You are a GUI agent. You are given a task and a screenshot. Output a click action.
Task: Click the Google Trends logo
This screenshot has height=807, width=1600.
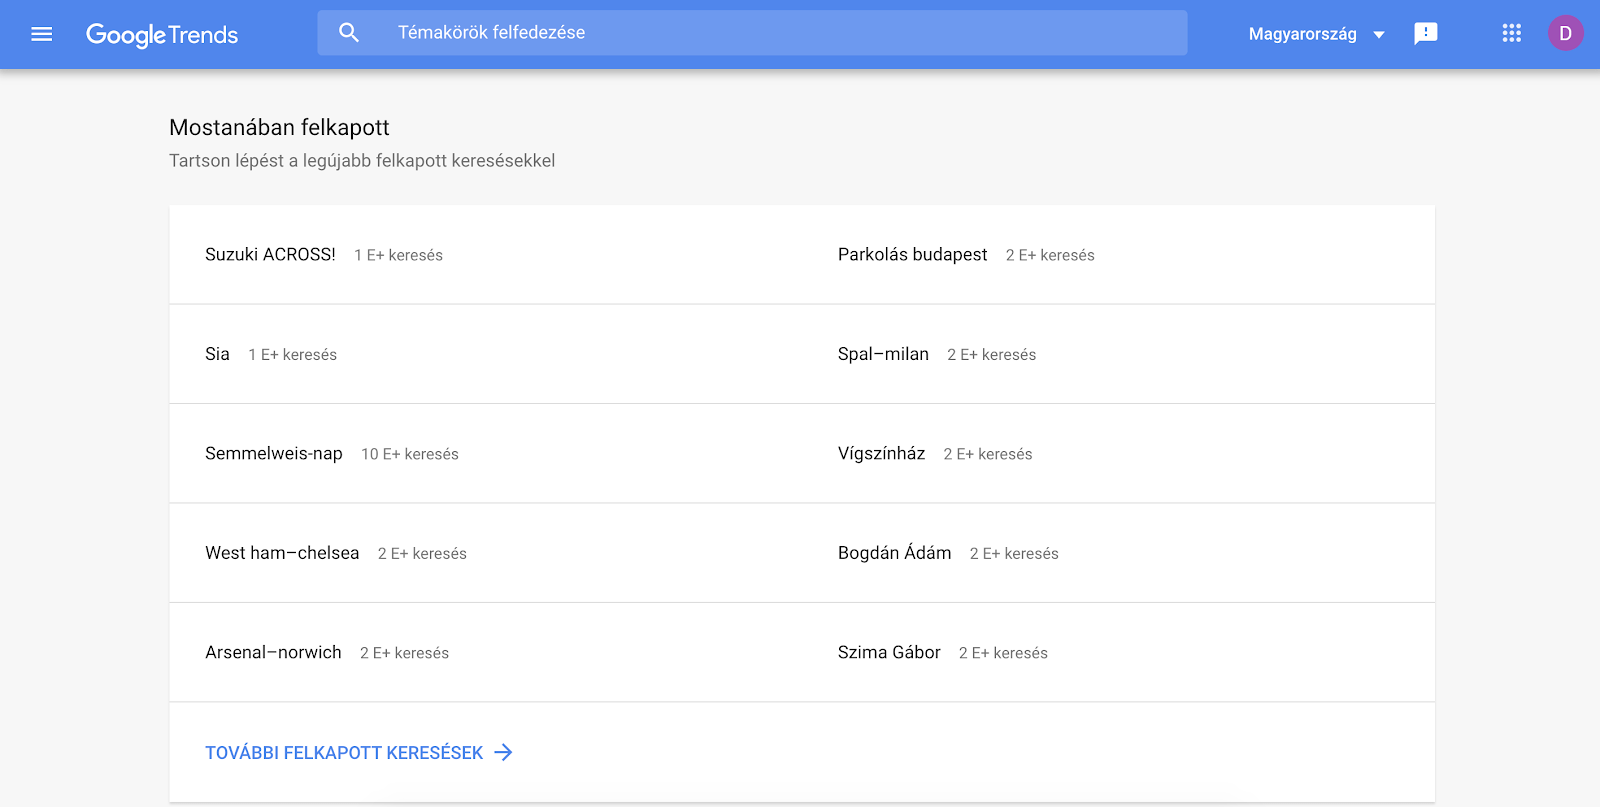point(162,35)
